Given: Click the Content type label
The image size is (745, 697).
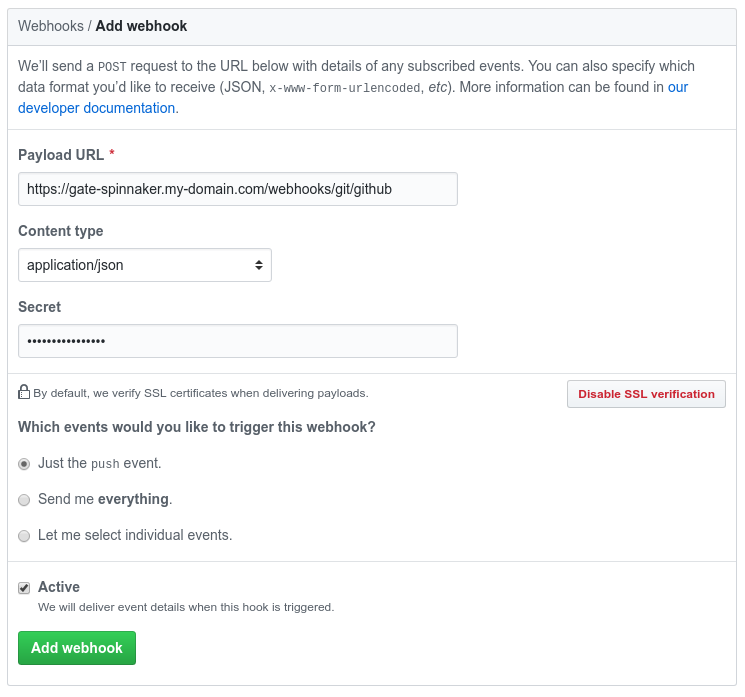Looking at the screenshot, I should 61,231.
